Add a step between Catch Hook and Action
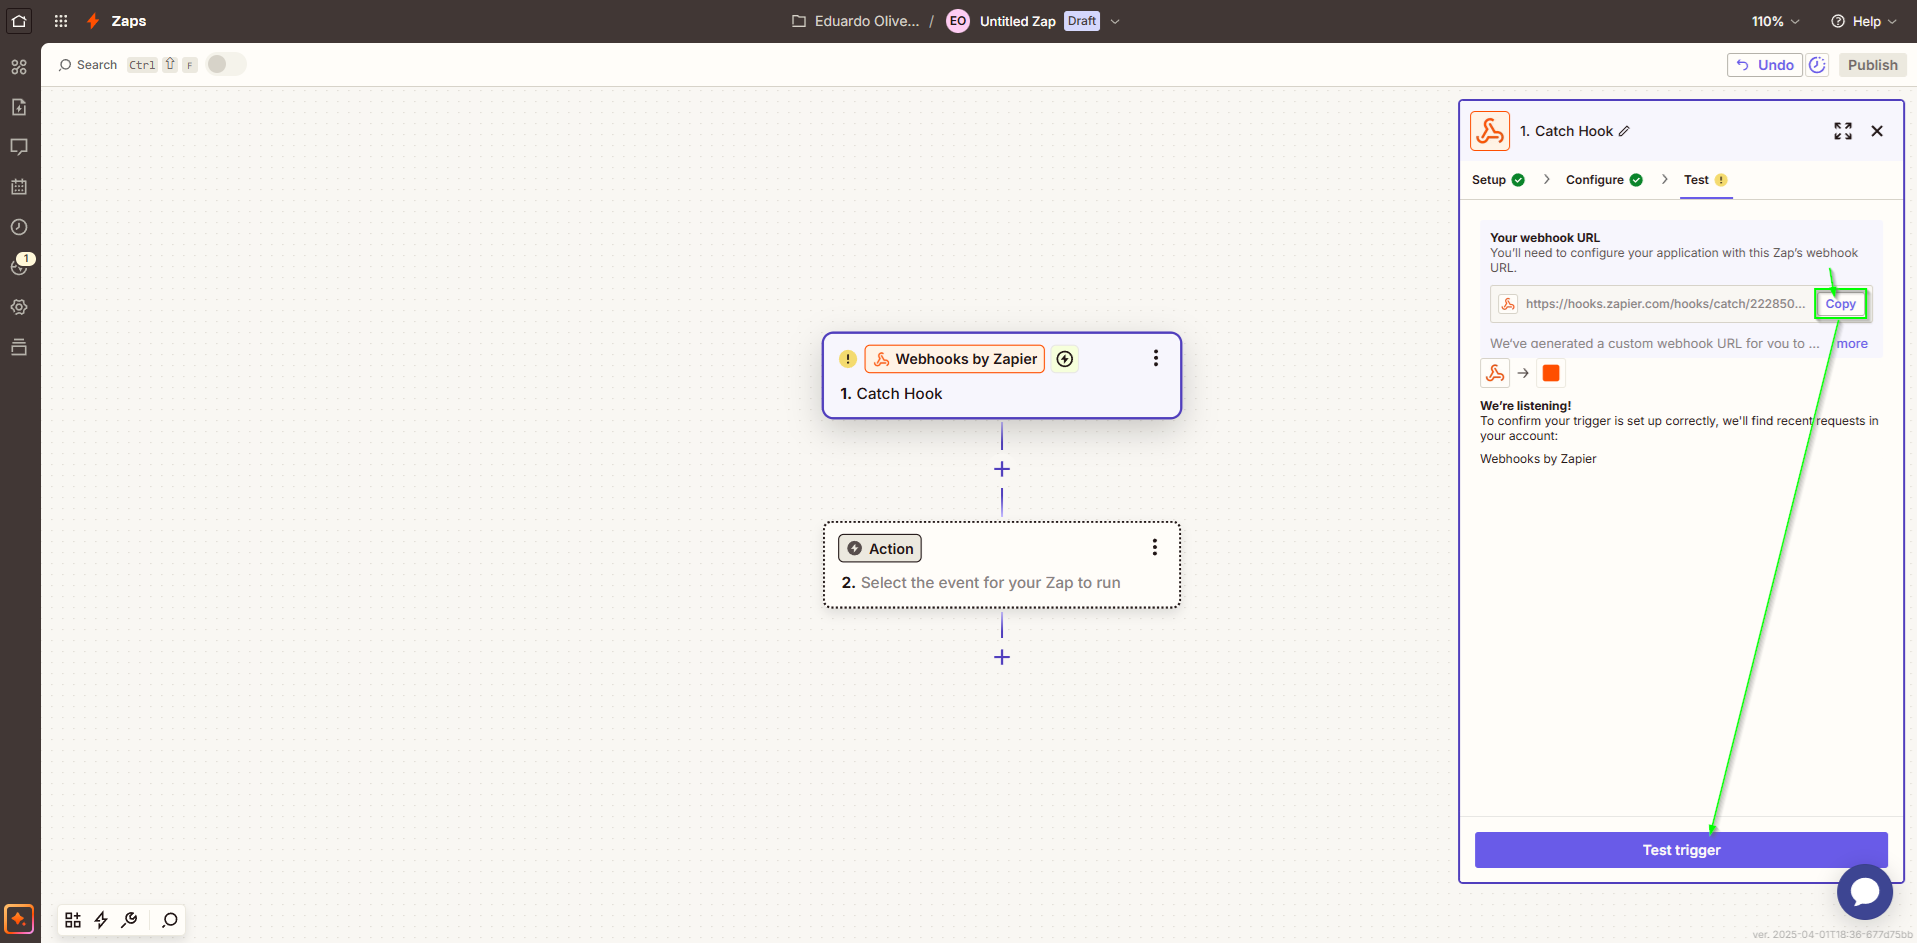 1002,469
